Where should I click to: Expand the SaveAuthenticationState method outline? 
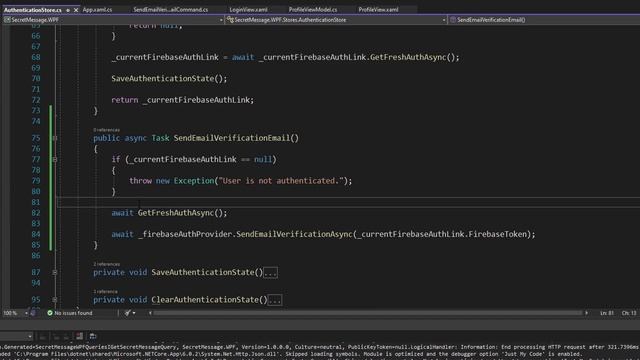click(x=55, y=272)
